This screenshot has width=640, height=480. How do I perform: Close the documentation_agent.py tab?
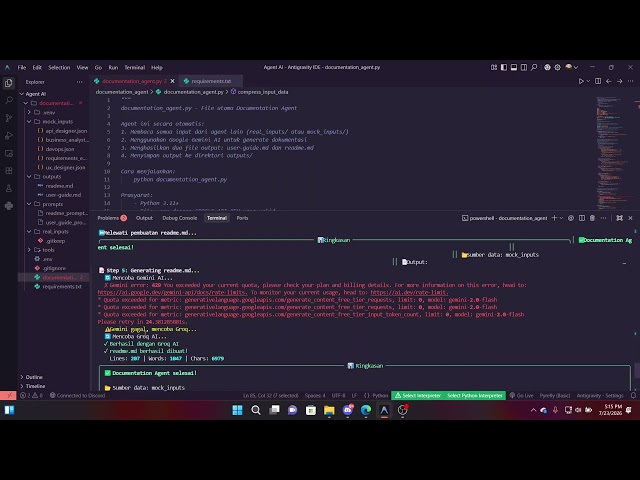tap(172, 81)
